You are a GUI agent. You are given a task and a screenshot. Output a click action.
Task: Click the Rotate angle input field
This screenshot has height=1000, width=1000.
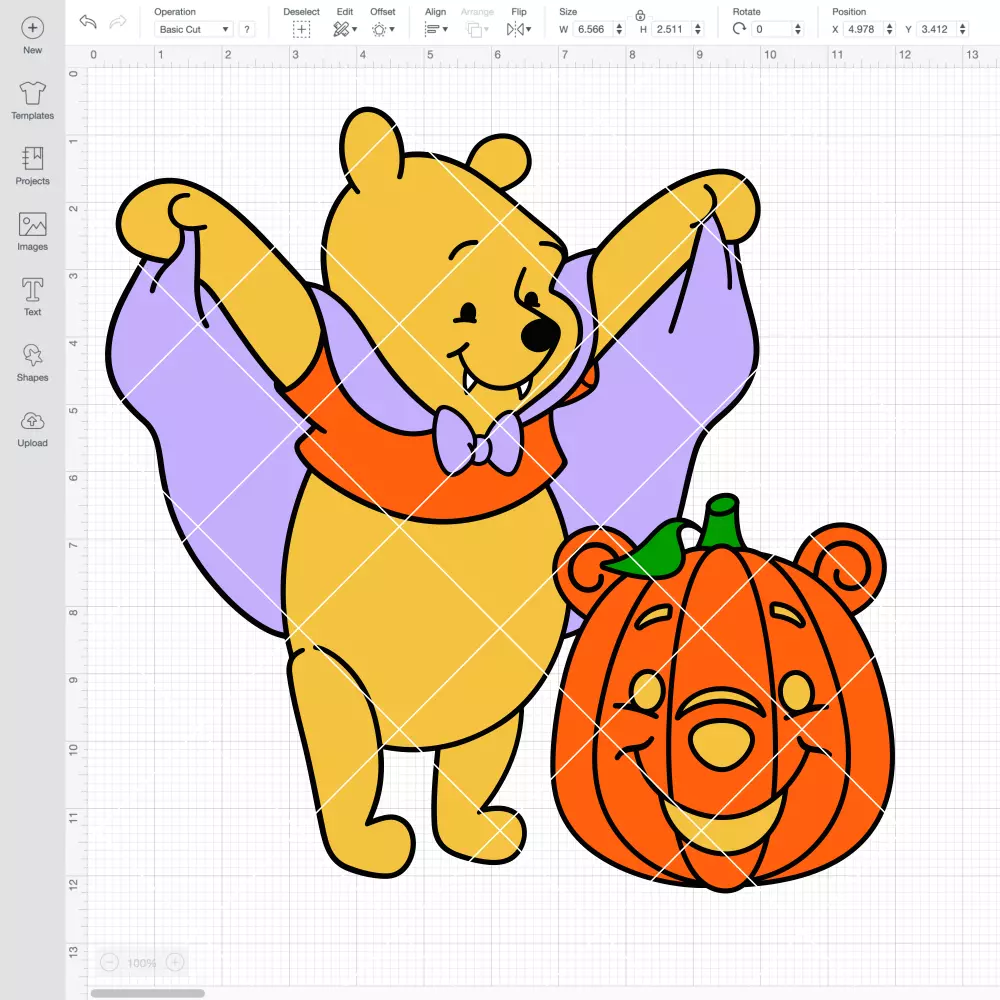(770, 29)
